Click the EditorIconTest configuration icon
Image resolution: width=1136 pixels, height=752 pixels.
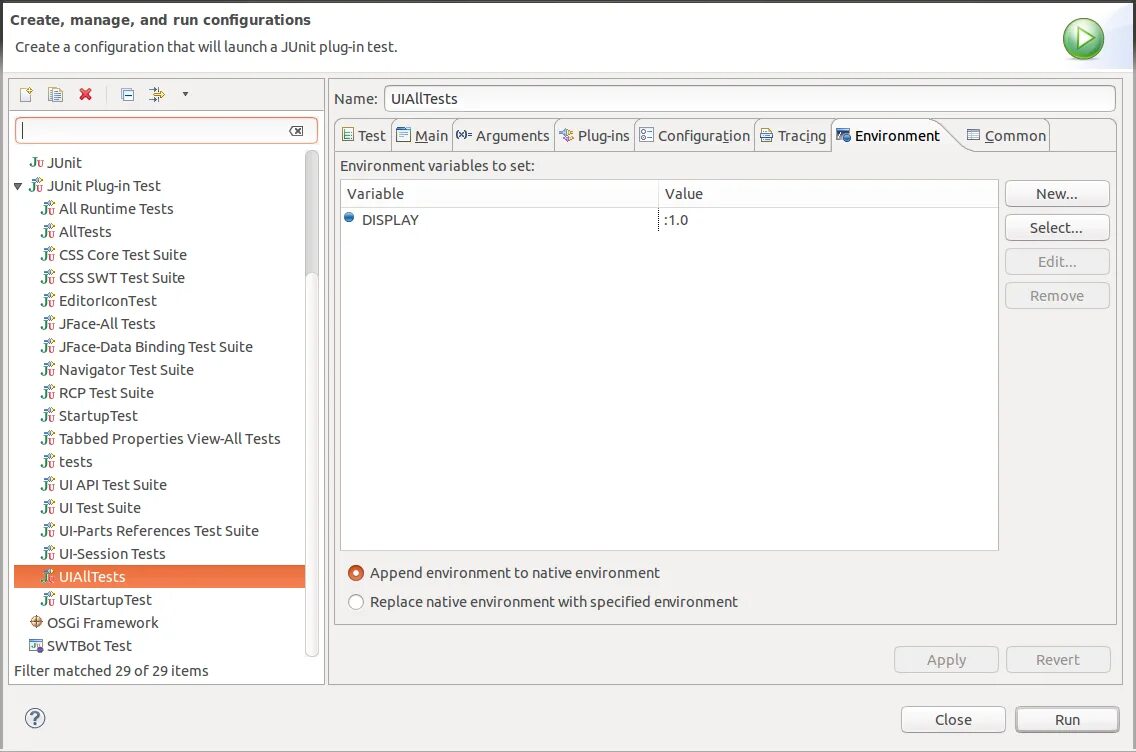(x=48, y=301)
